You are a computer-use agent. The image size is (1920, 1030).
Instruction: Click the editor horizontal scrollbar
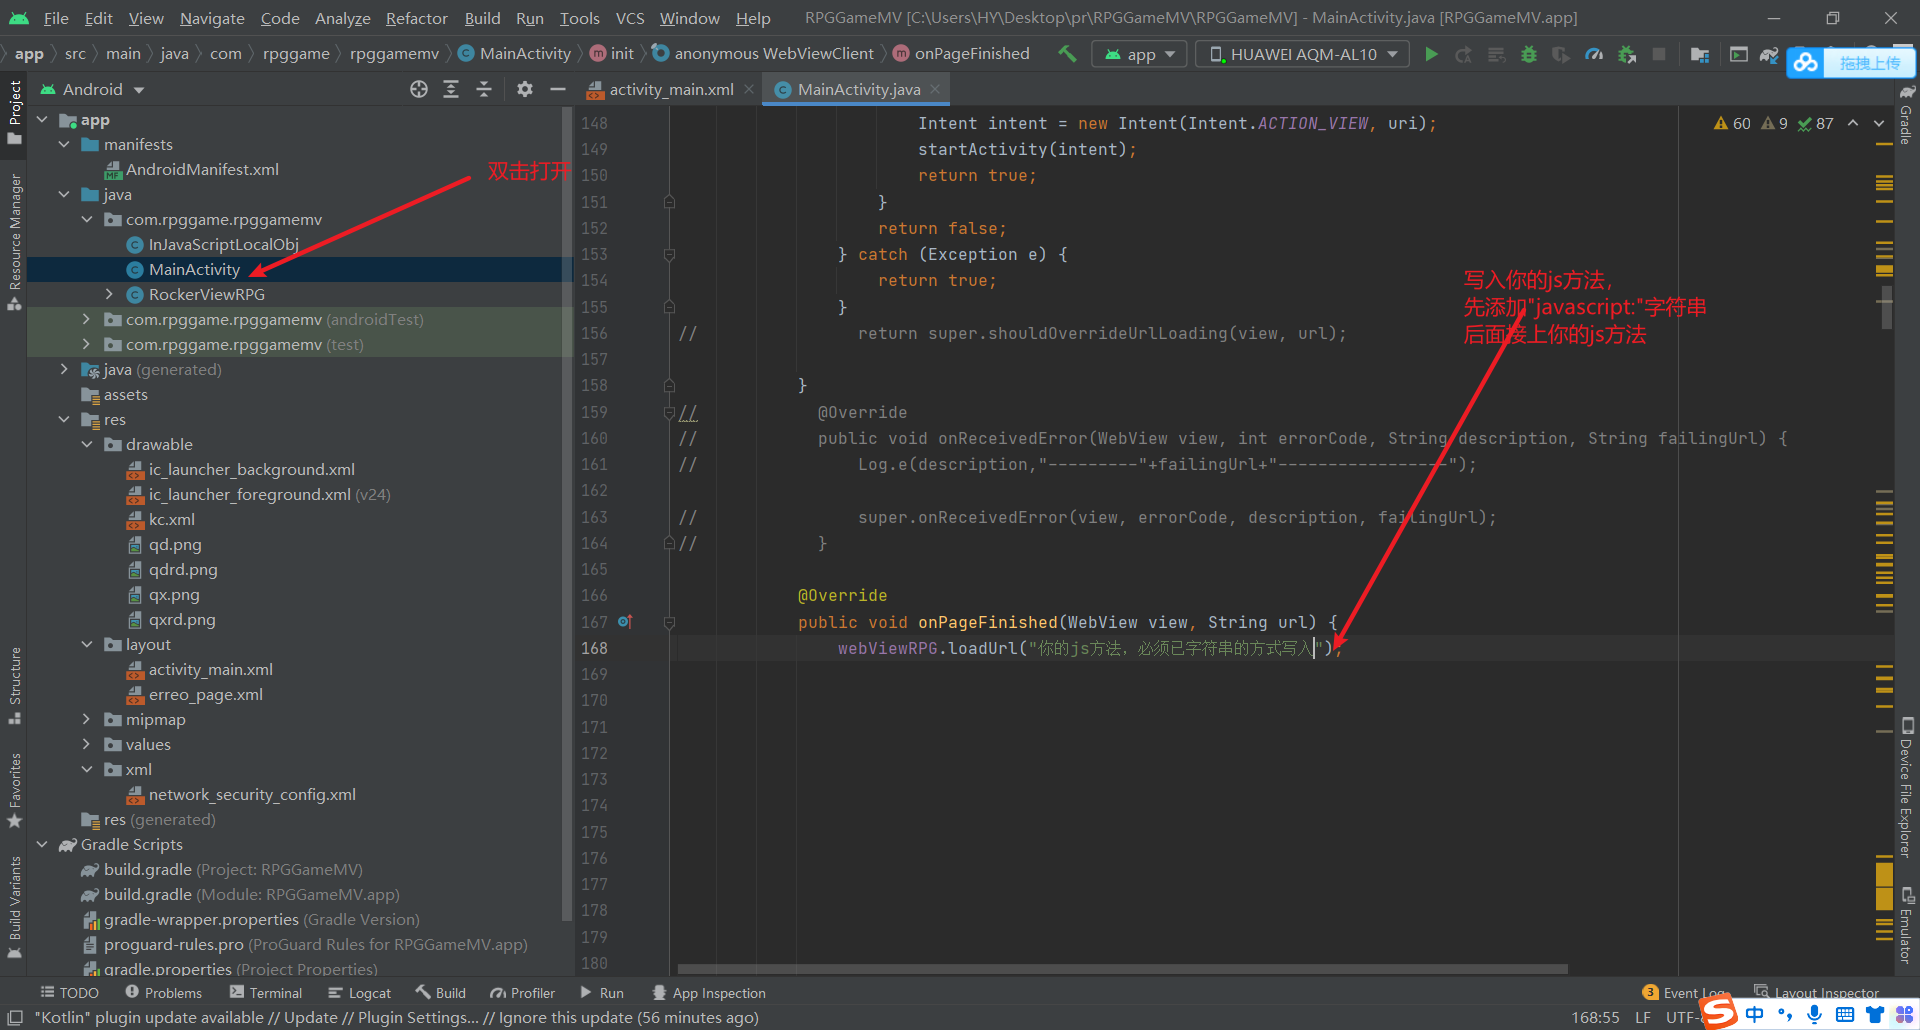(1122, 969)
